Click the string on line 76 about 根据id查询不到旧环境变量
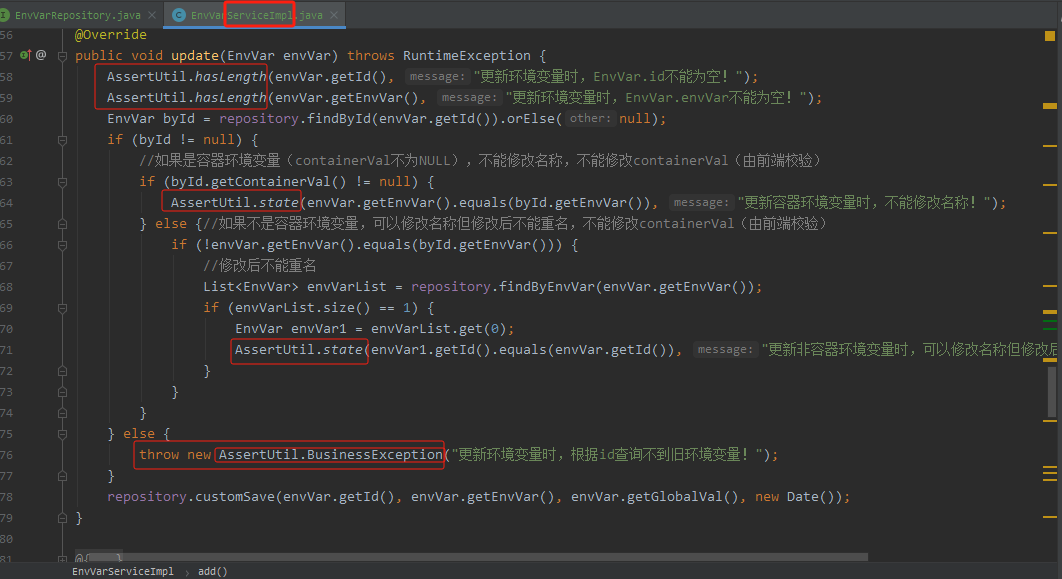 click(610, 454)
